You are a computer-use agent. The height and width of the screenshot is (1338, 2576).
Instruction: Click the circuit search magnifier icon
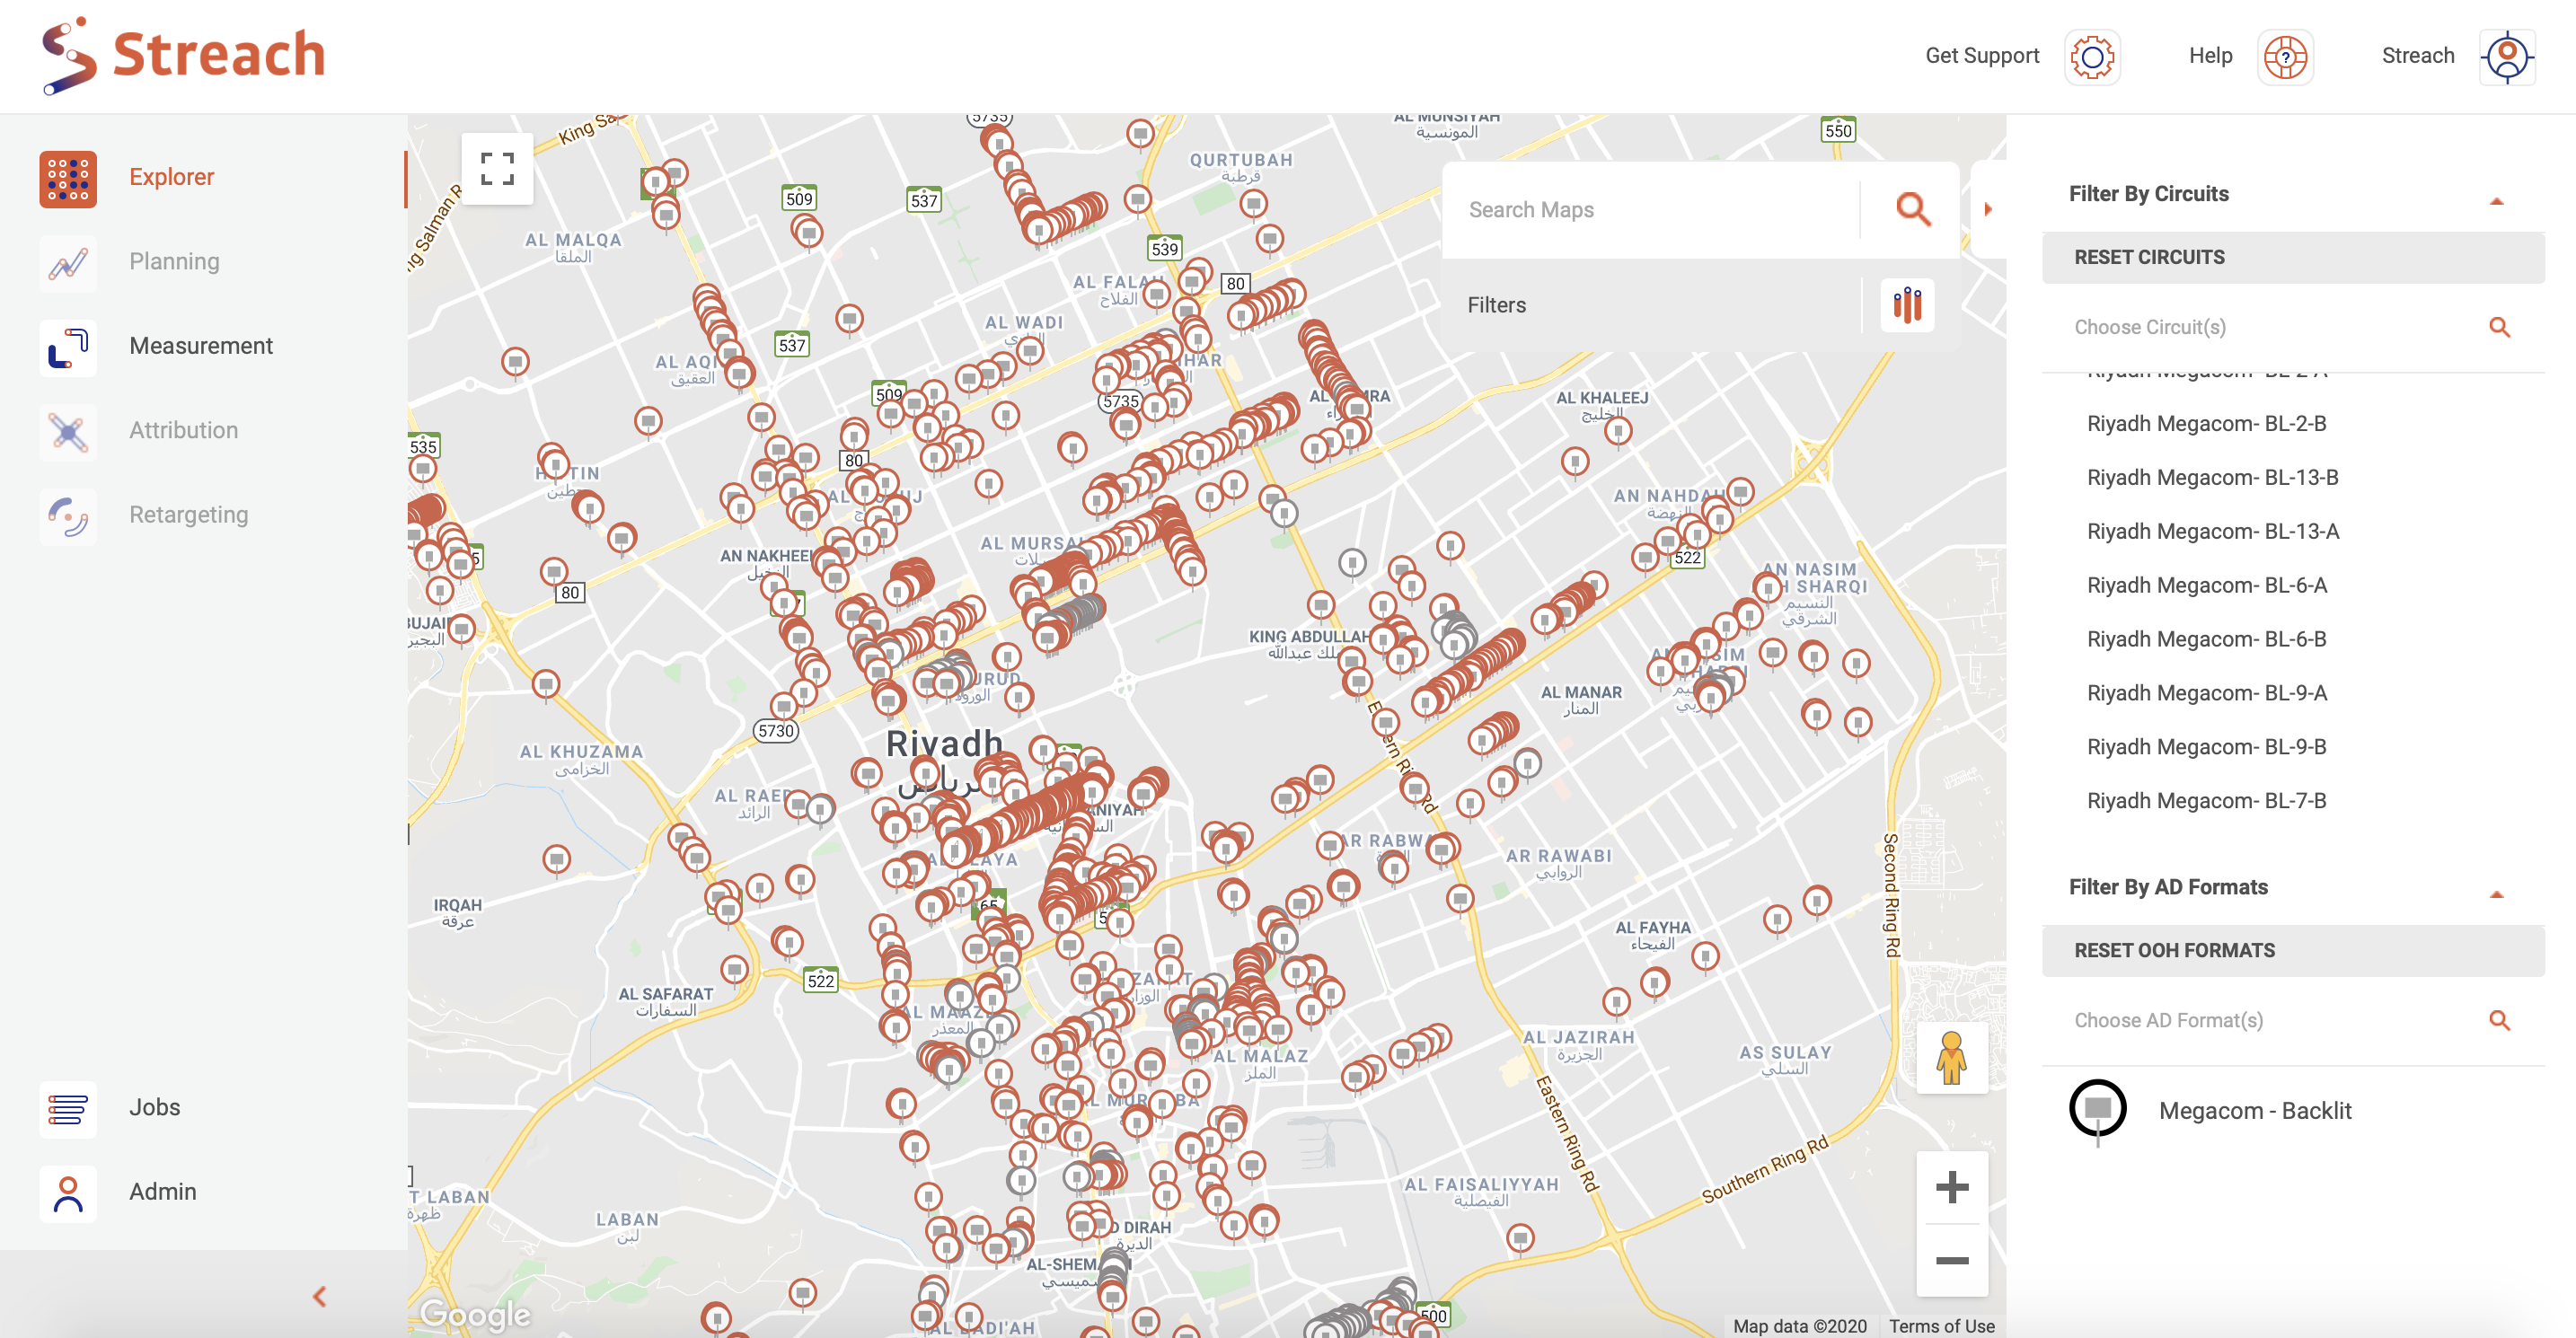pyautogui.click(x=2498, y=327)
